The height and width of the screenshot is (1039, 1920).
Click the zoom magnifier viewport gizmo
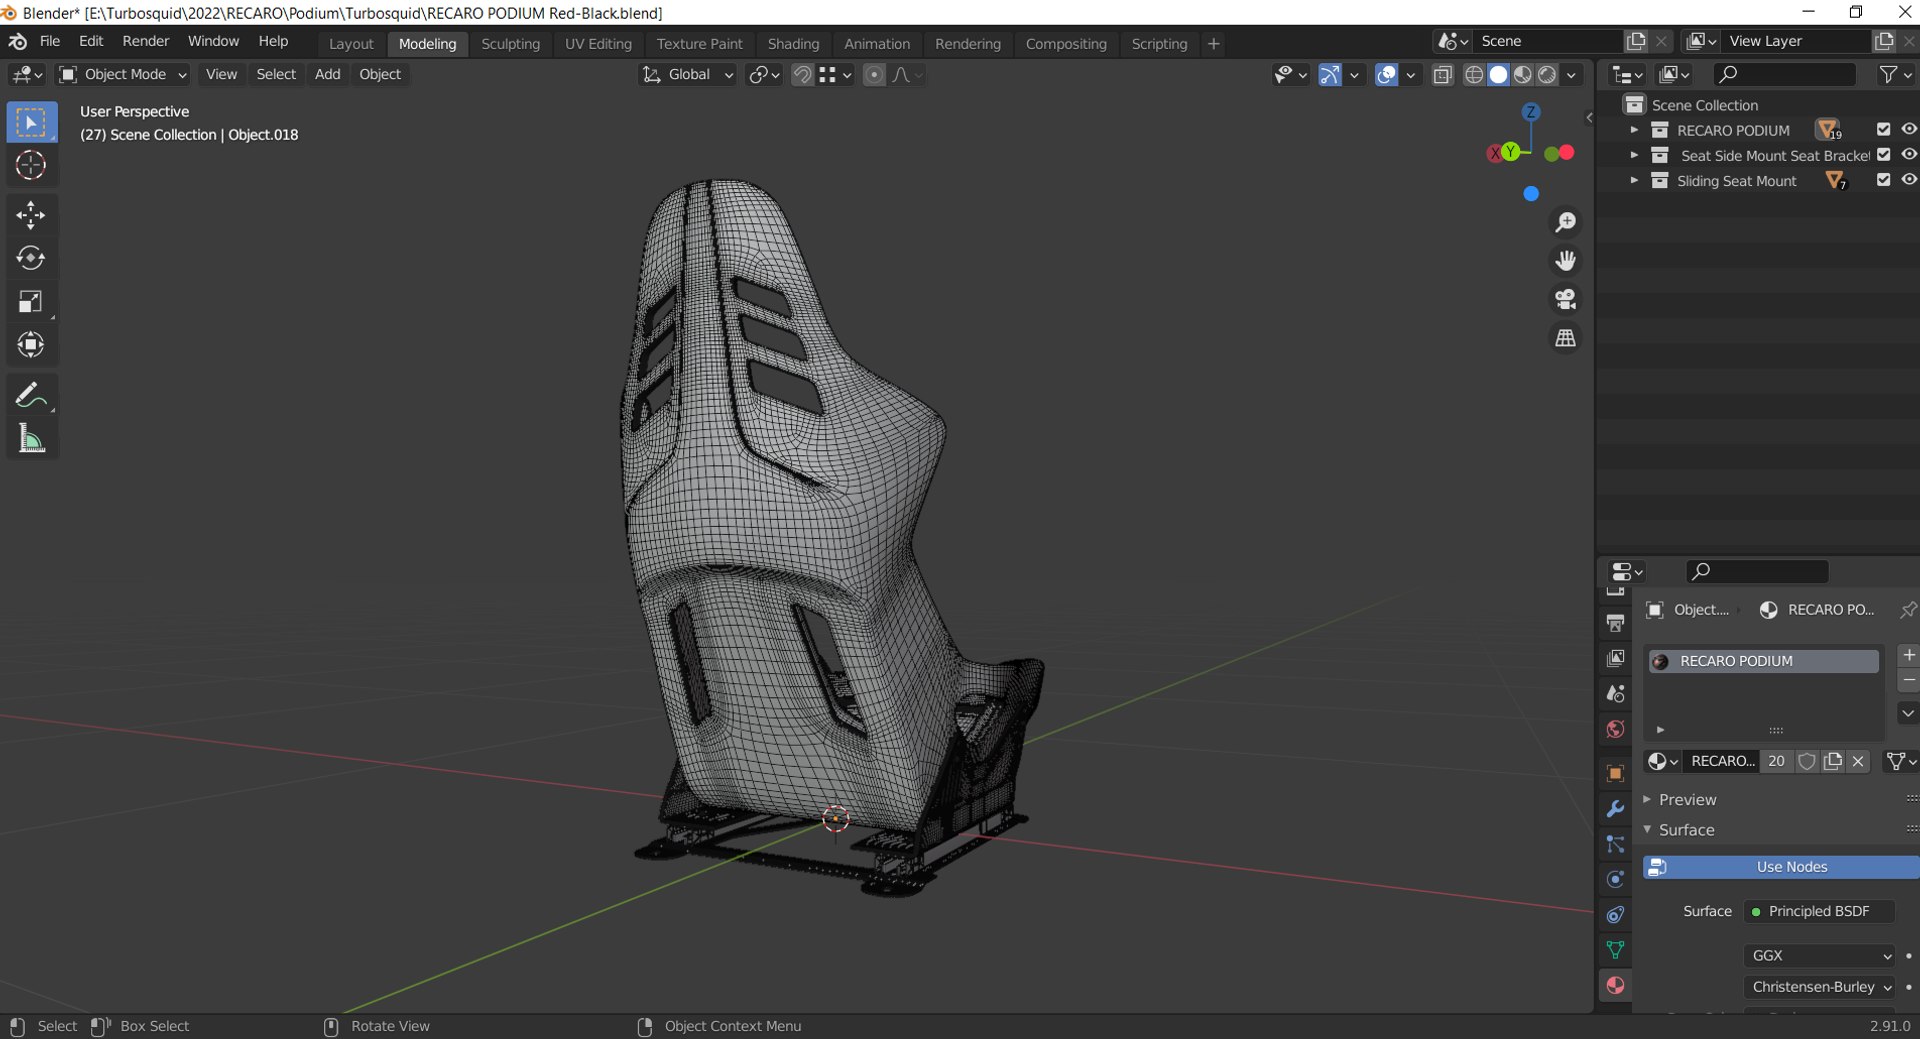coord(1565,222)
